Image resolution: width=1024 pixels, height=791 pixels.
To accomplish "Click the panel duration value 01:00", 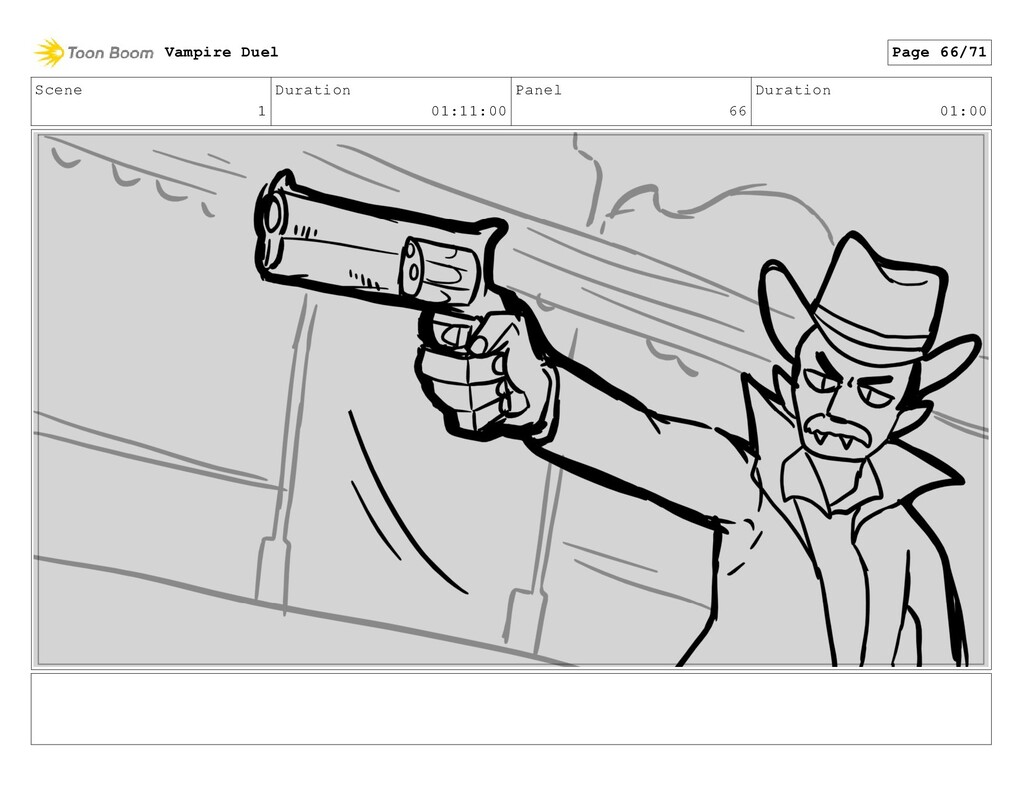I will click(x=963, y=111).
